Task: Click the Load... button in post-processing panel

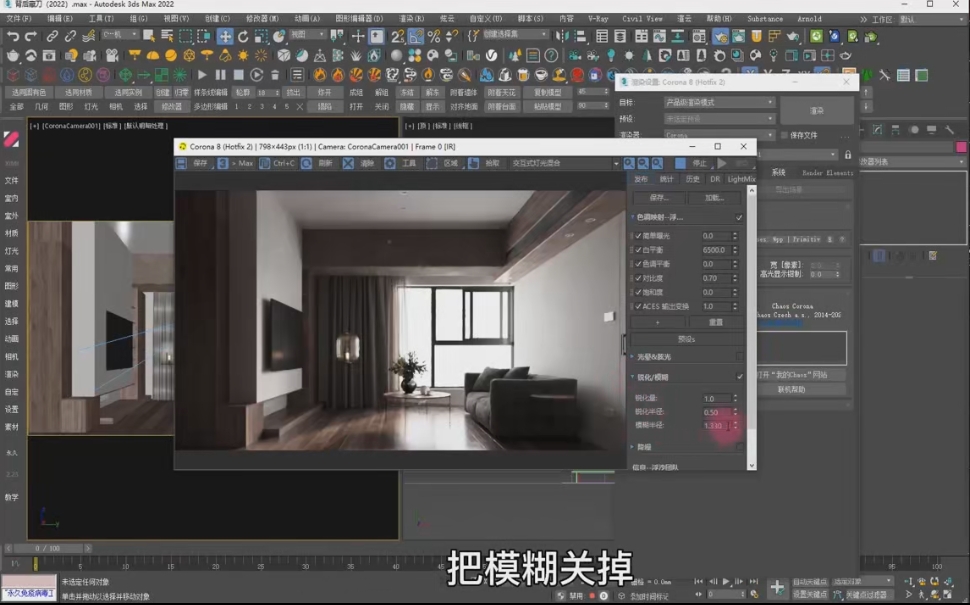Action: pyautogui.click(x=715, y=198)
